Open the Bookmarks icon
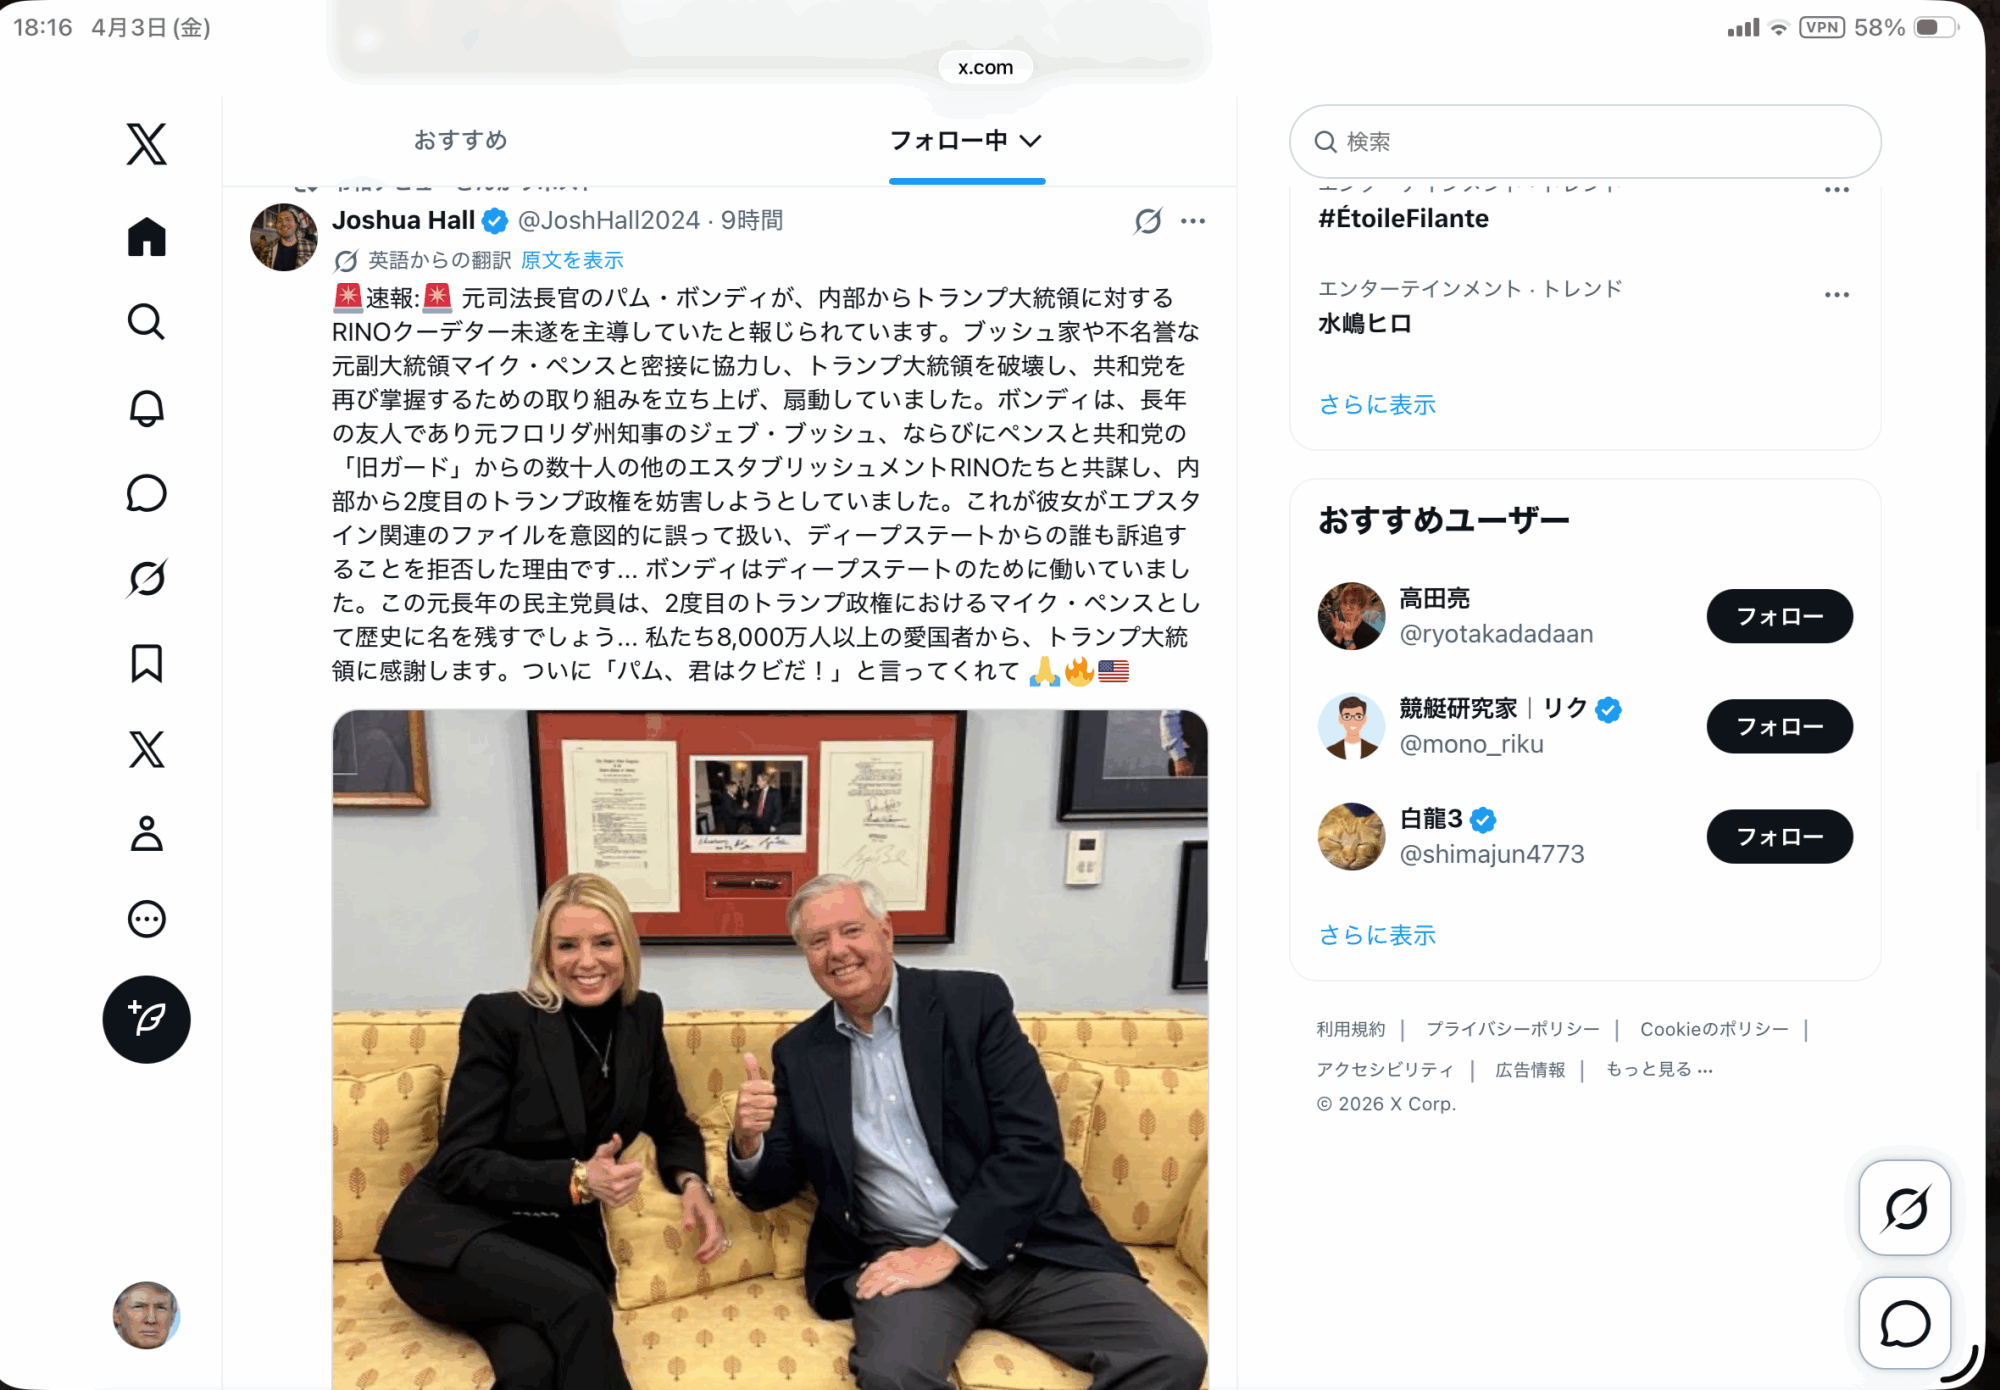This screenshot has width=2000, height=1390. click(x=146, y=663)
